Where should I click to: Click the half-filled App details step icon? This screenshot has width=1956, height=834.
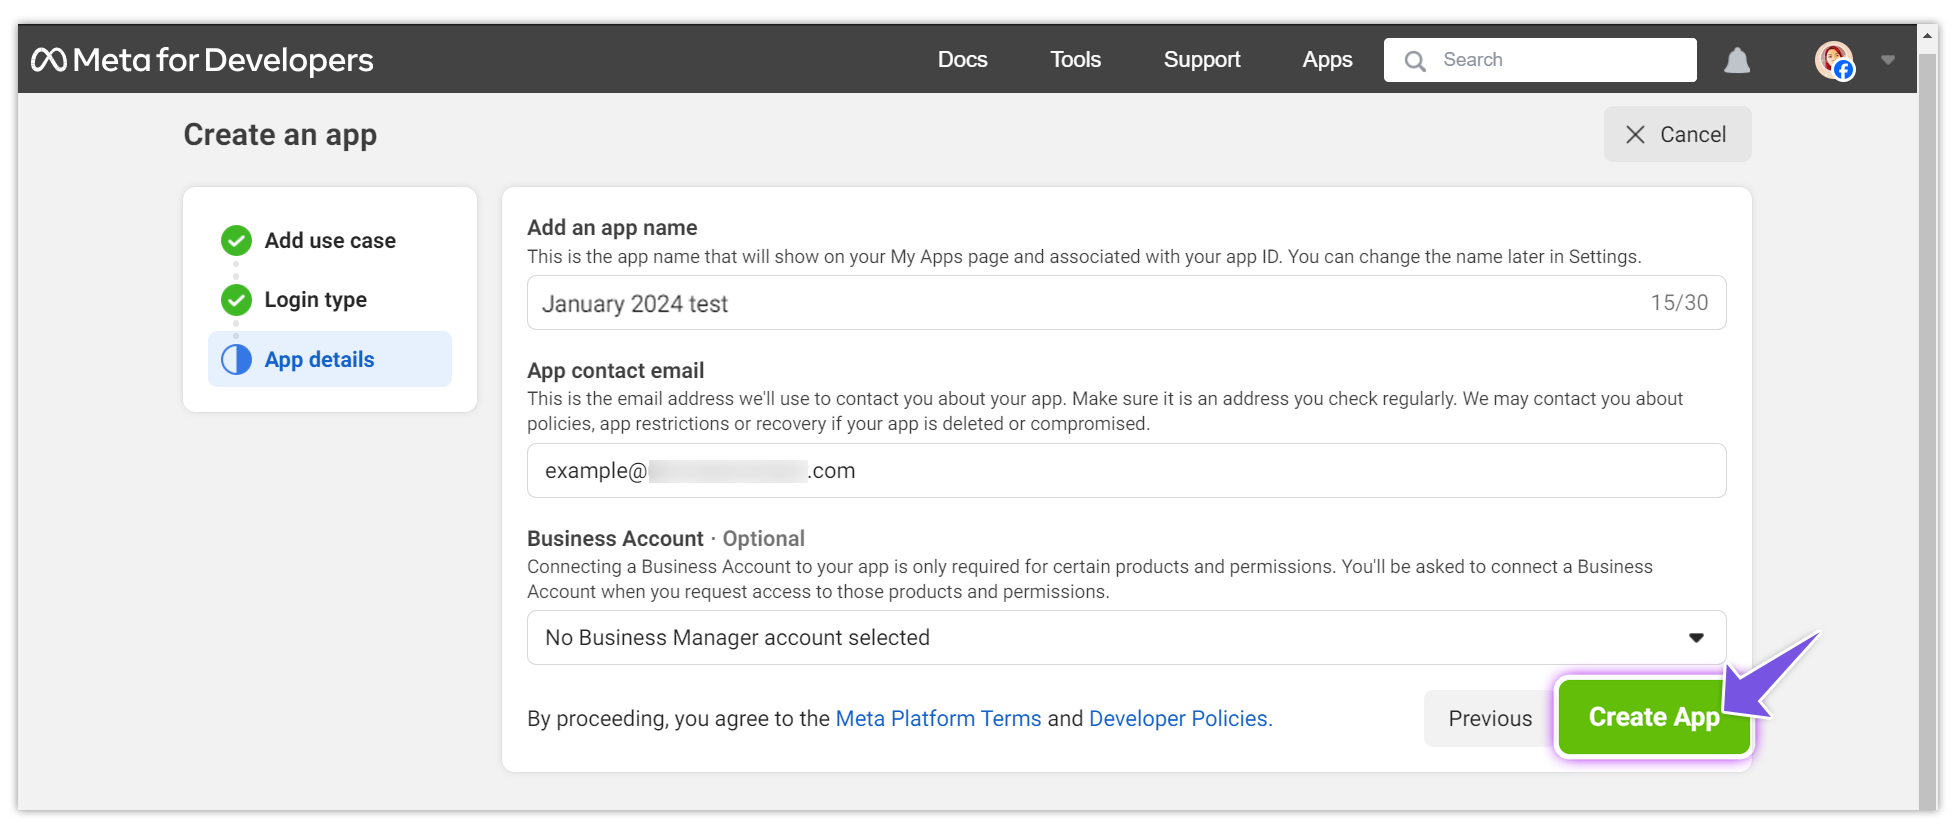click(236, 359)
